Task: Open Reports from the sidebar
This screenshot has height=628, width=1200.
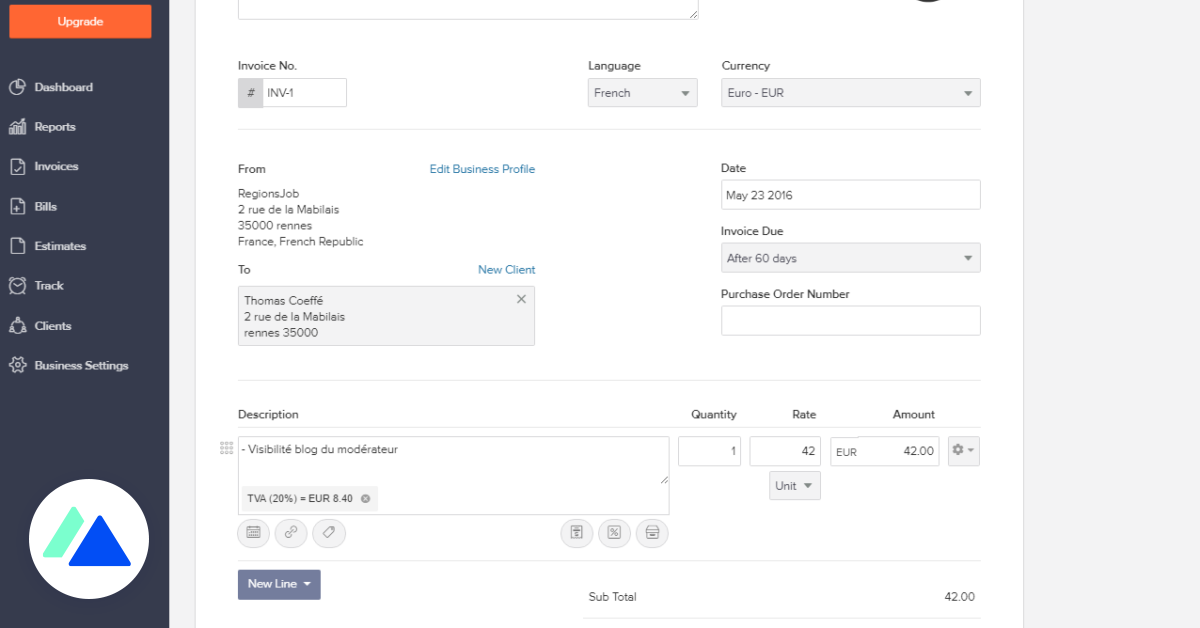Action: [55, 127]
